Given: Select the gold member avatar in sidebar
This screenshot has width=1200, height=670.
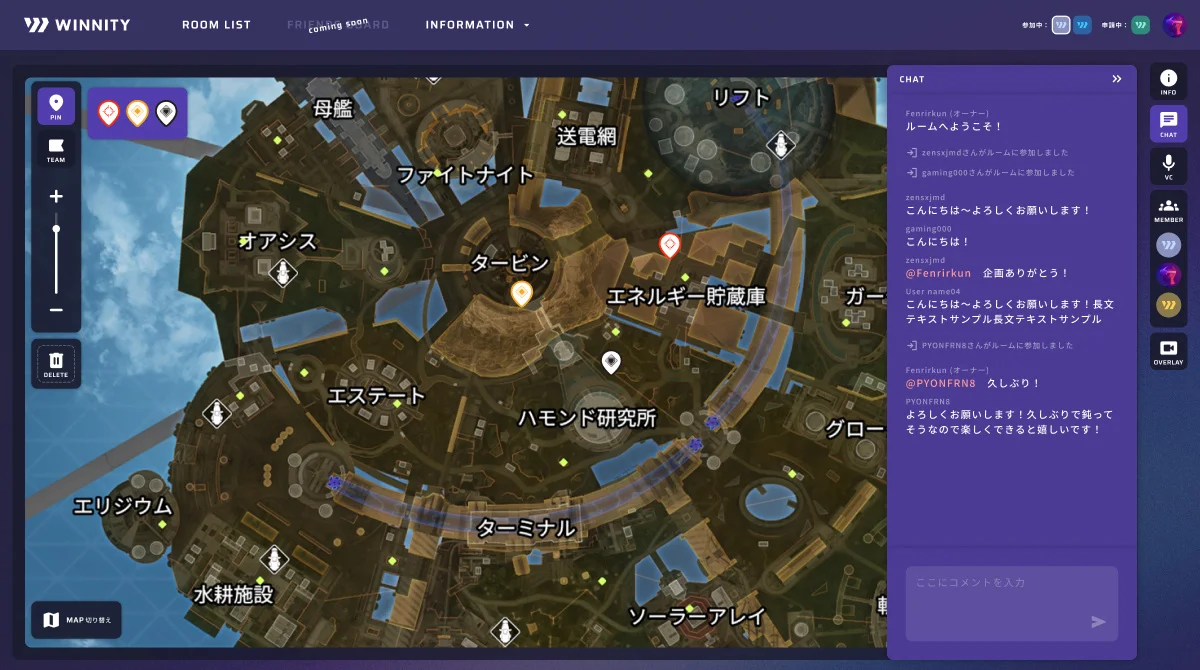Looking at the screenshot, I should pos(1168,306).
